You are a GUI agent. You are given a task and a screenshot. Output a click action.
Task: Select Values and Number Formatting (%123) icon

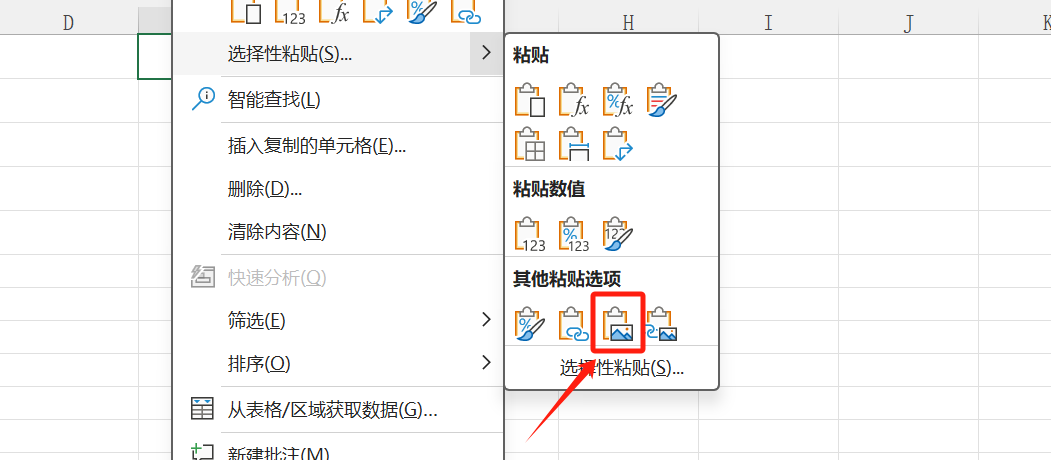(x=574, y=234)
